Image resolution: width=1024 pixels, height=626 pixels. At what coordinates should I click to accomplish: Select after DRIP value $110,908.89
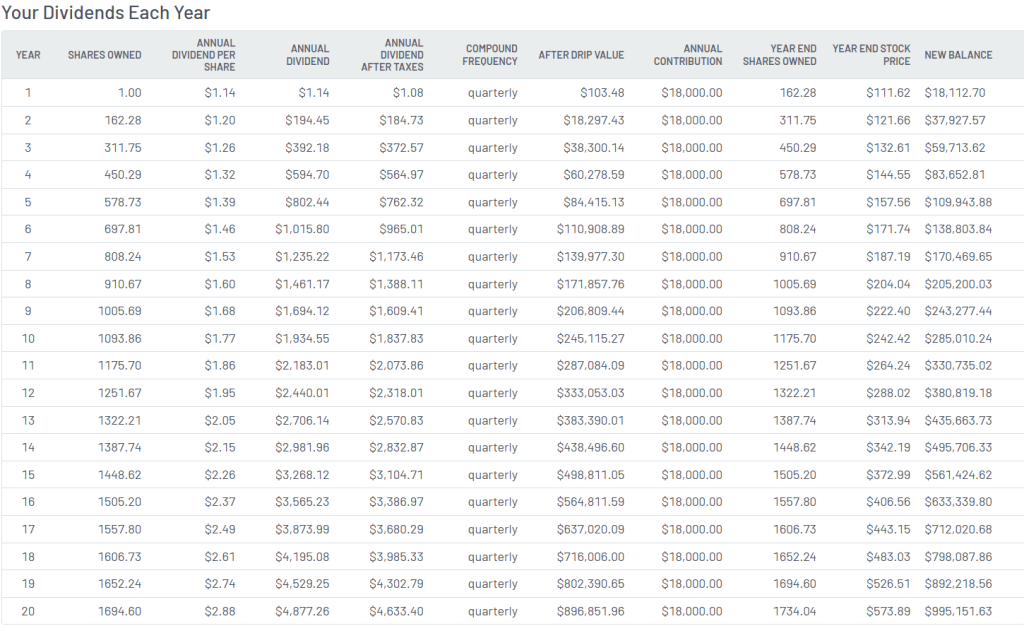coord(590,229)
